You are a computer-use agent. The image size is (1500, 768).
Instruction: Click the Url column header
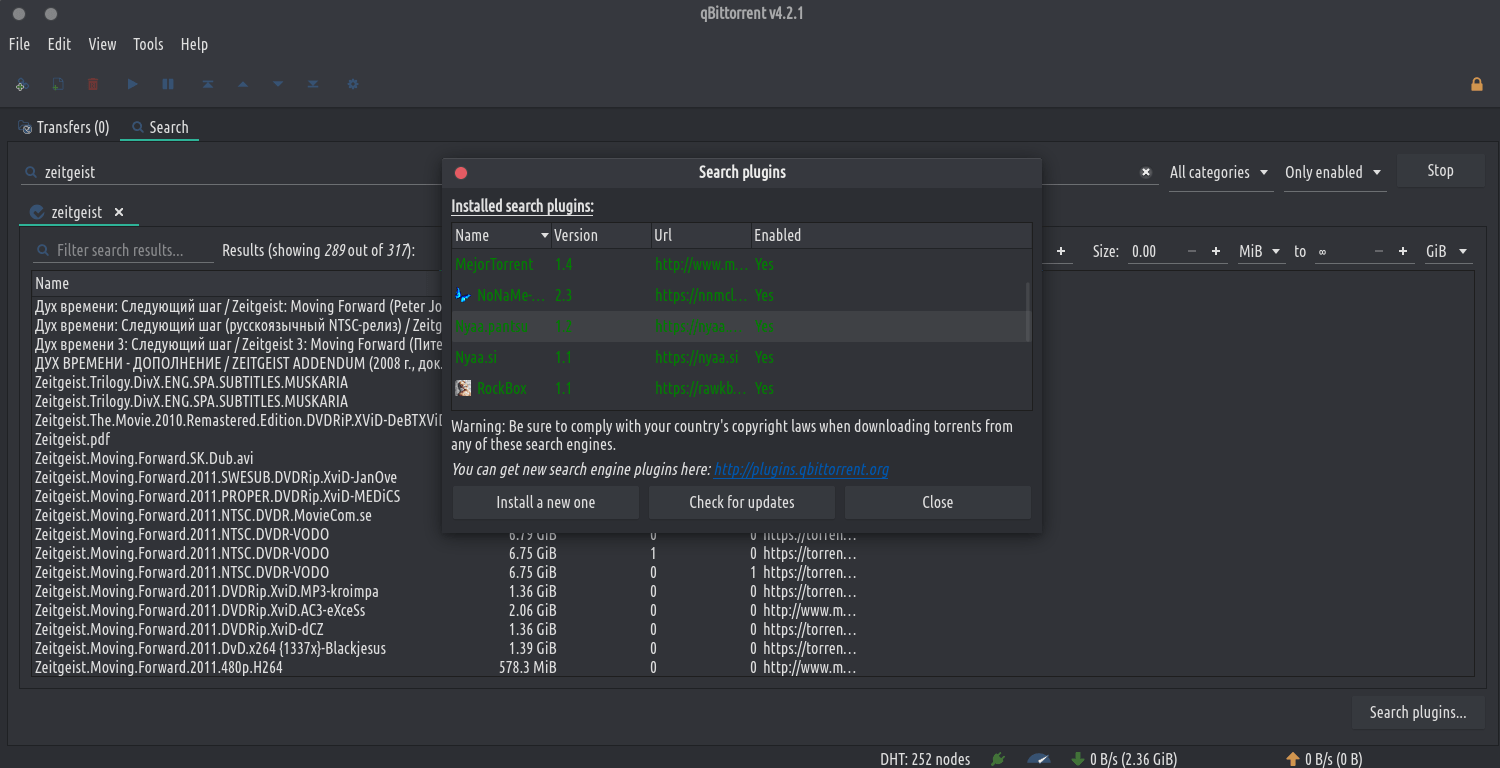(x=701, y=235)
